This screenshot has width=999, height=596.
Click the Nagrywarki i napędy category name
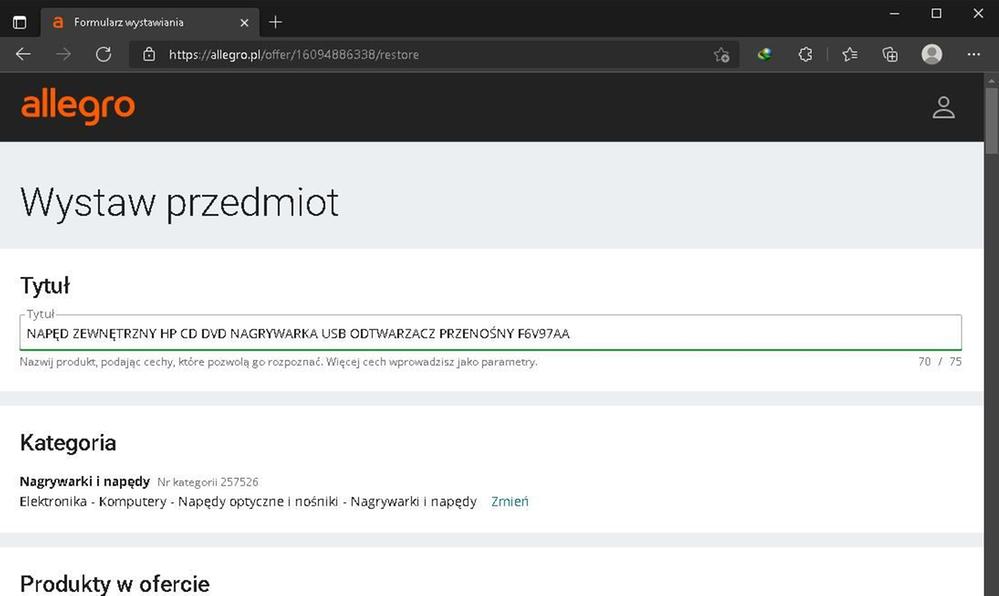(x=85, y=481)
